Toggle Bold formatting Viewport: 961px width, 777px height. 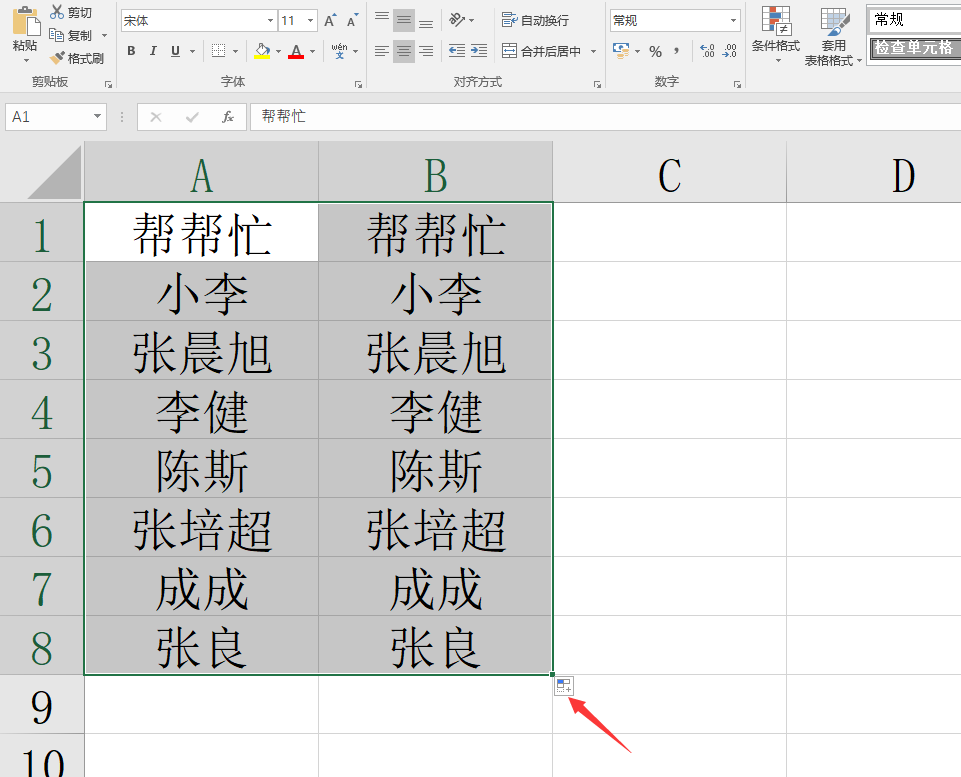click(x=131, y=51)
